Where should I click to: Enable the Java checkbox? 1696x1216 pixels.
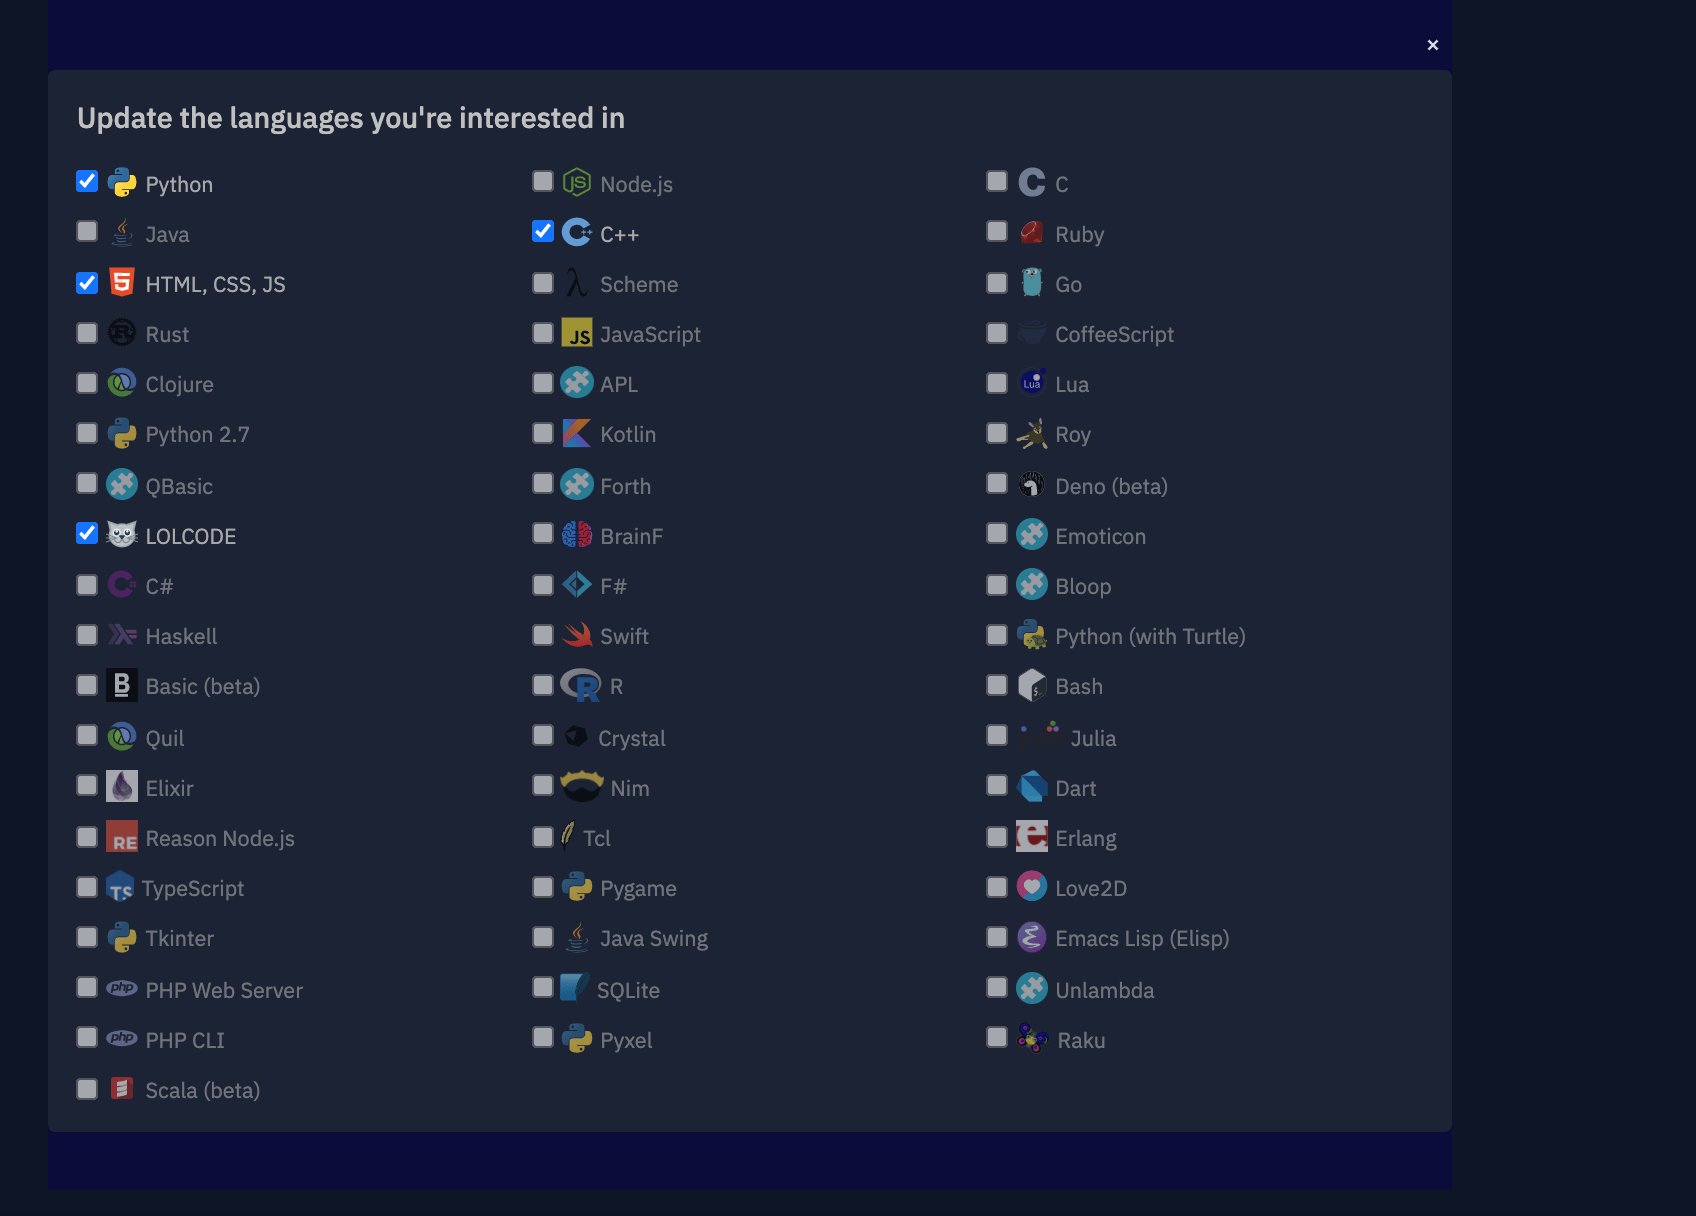[87, 232]
